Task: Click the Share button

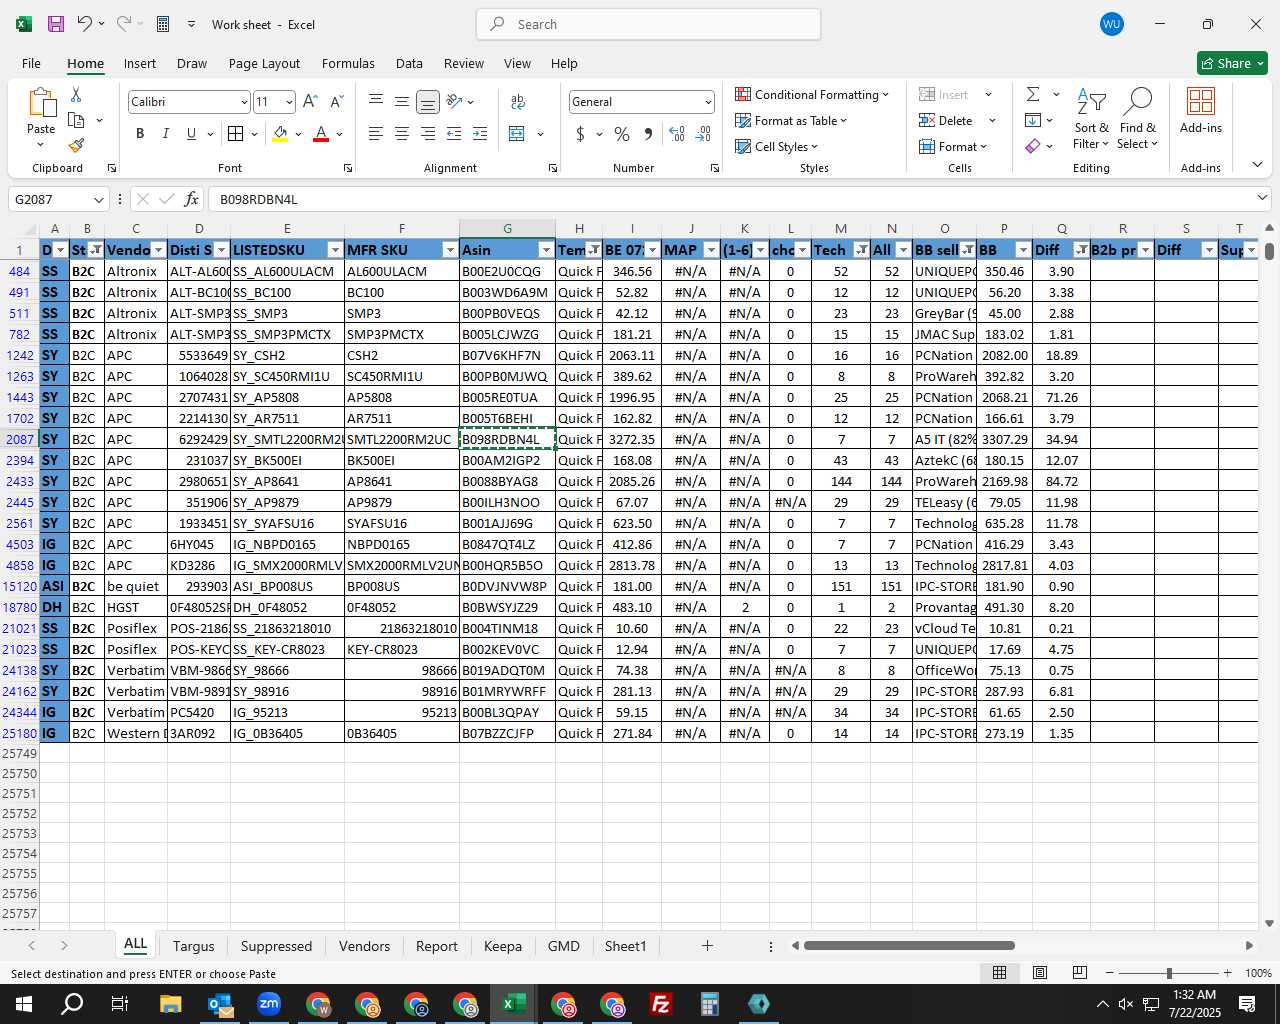Action: tap(1232, 63)
